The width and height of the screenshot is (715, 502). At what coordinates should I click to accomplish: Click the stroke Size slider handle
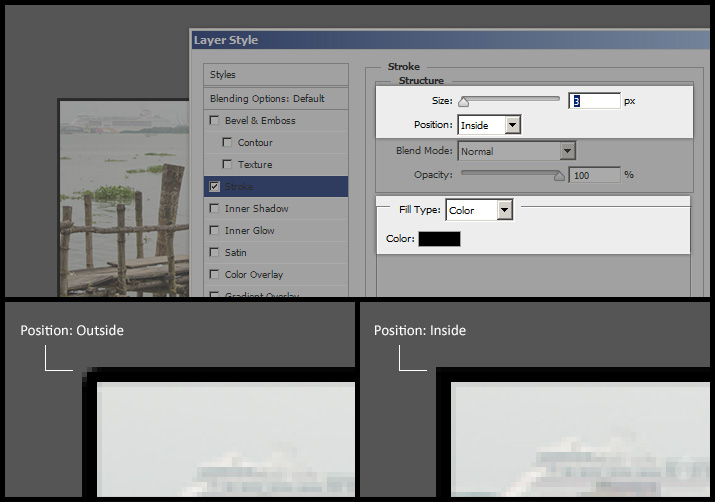(463, 101)
